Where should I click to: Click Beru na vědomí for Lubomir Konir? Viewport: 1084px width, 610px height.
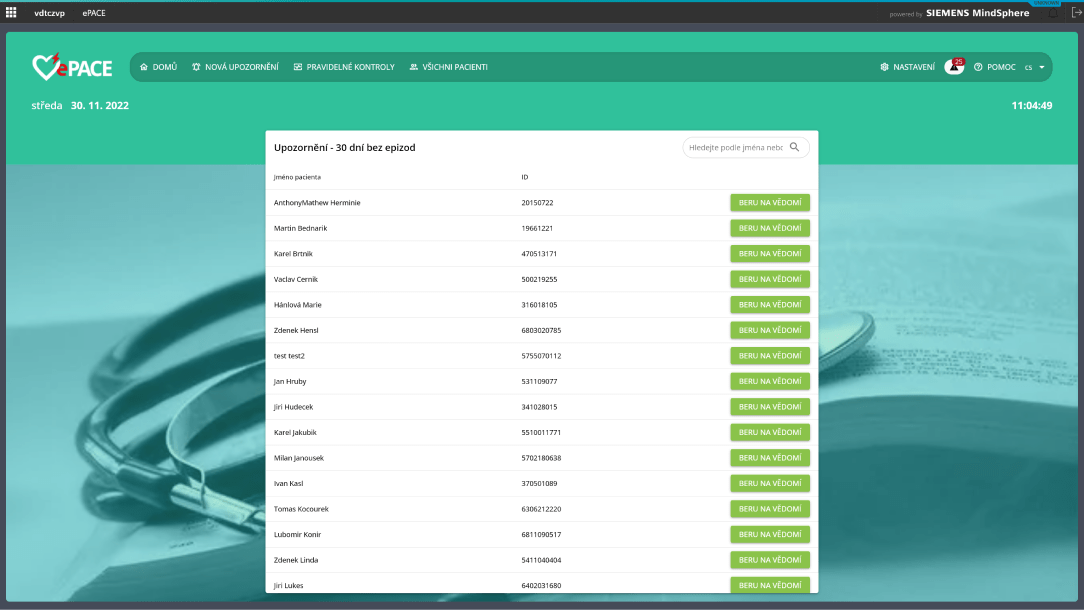[x=769, y=534]
